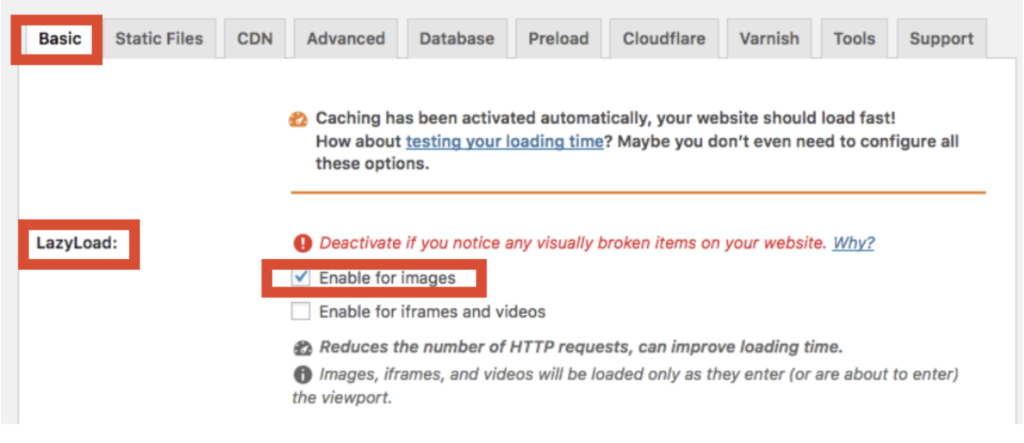Click the Why? link
Viewport: 1024px width, 443px height.
click(854, 243)
